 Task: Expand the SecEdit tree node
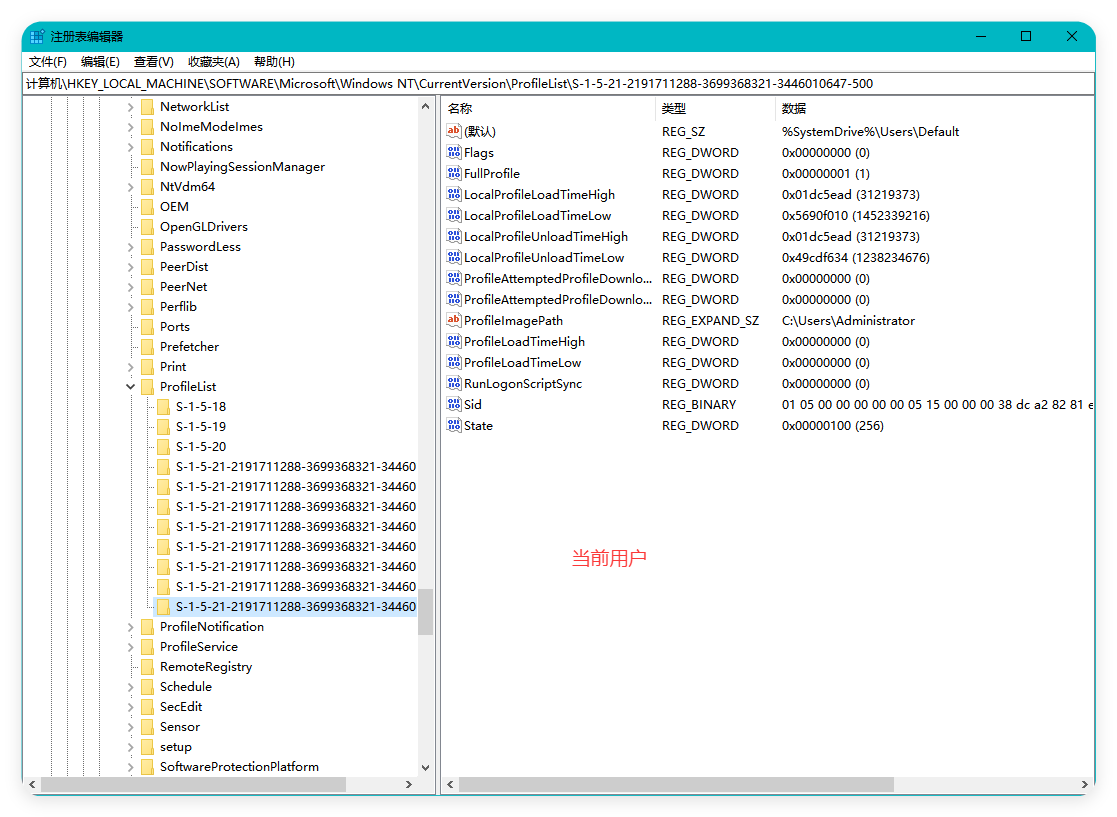[x=130, y=707]
